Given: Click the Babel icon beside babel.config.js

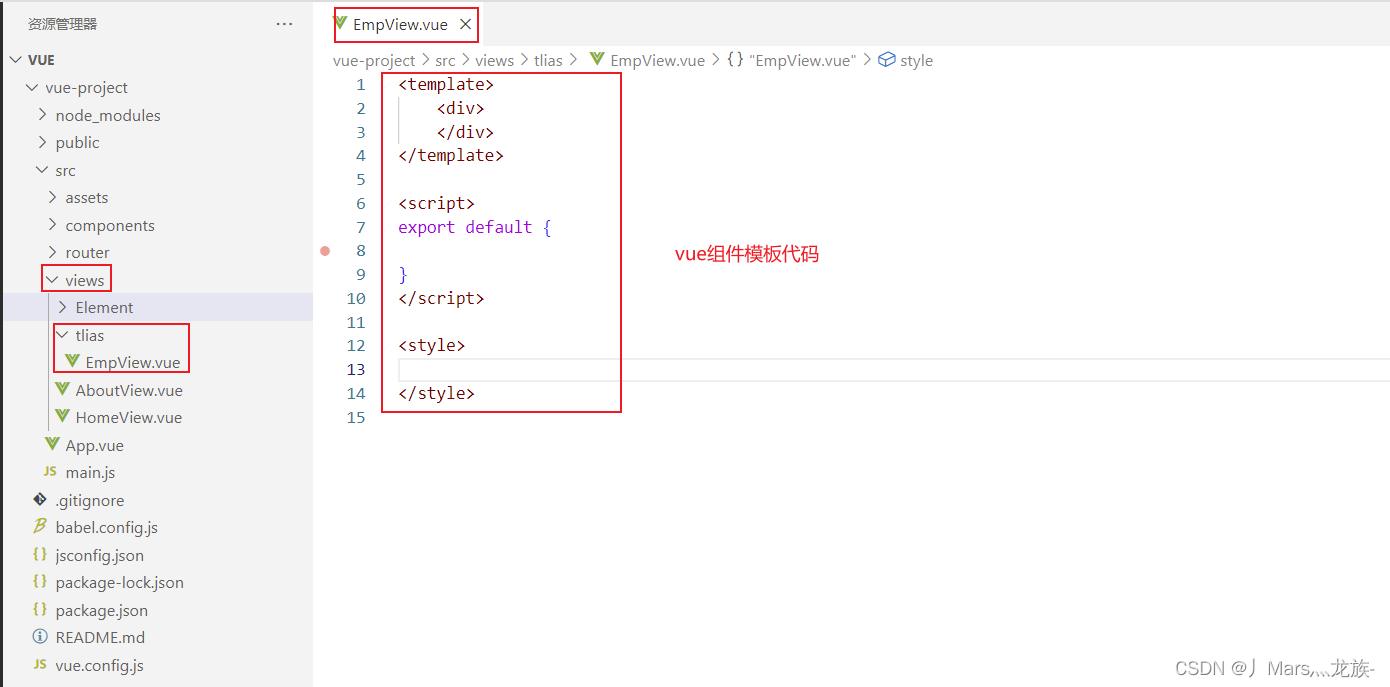Looking at the screenshot, I should [40, 527].
